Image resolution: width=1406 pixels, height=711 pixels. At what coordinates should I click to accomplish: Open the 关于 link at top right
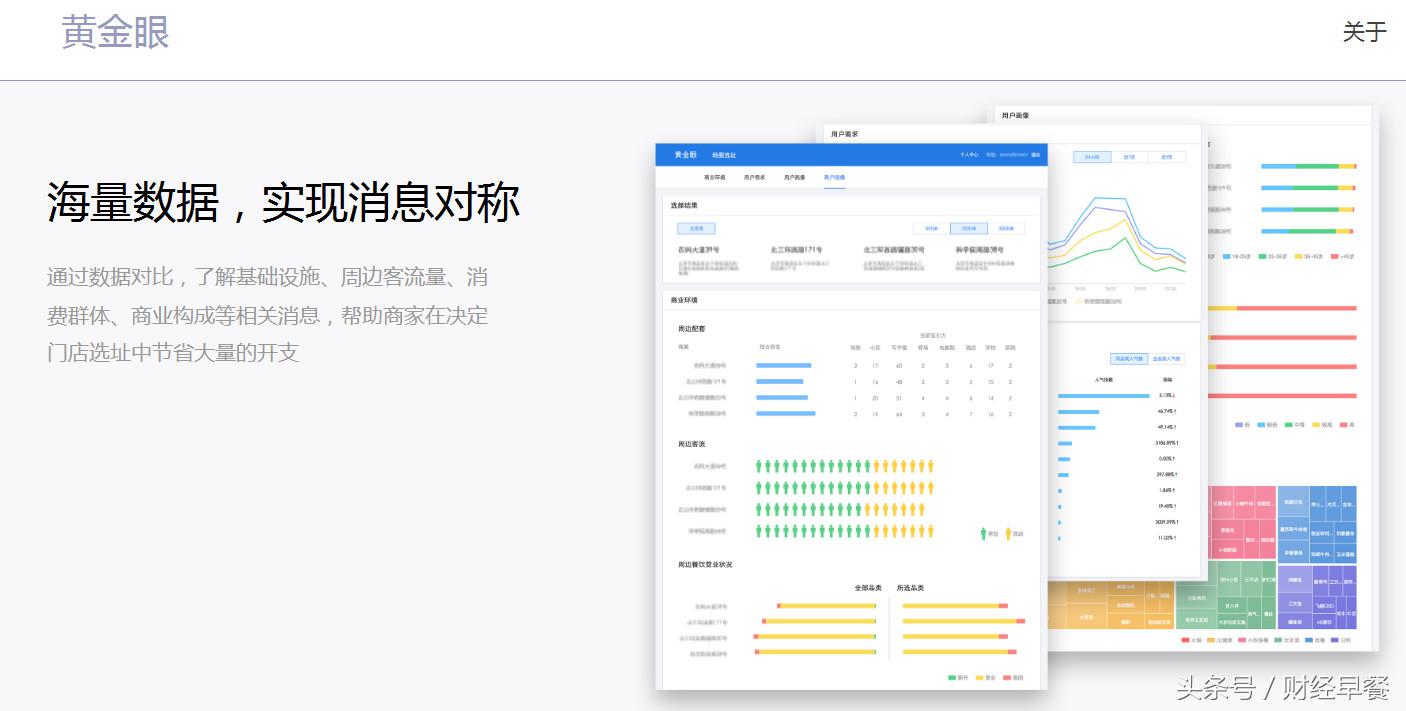(x=1363, y=33)
